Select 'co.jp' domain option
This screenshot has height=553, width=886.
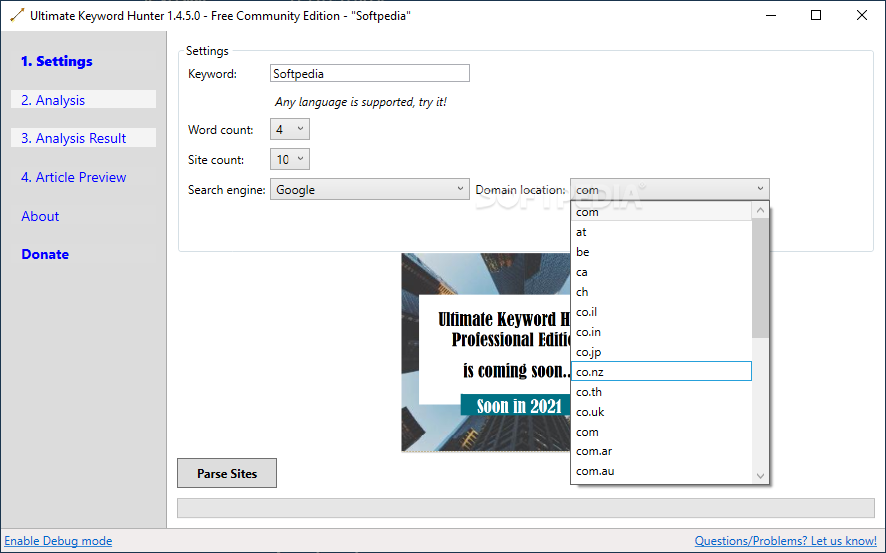tap(662, 352)
